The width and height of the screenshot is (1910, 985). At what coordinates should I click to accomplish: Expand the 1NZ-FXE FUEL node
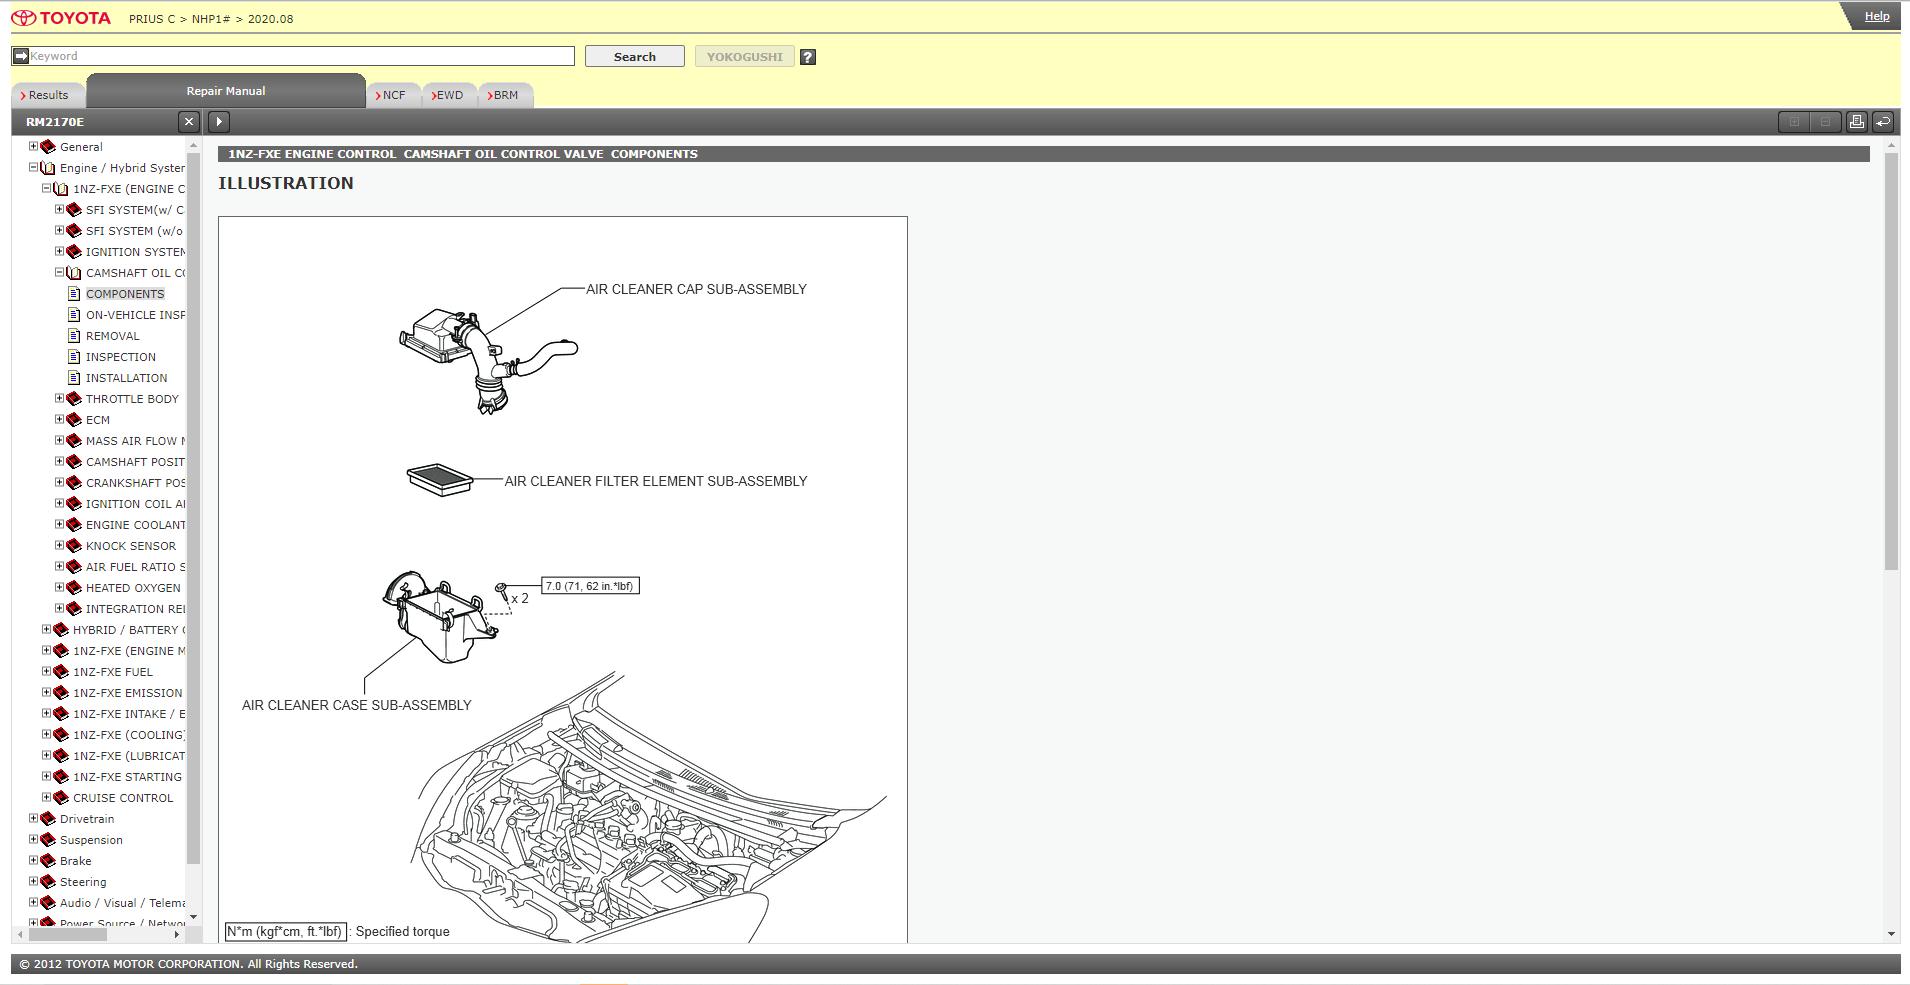(x=46, y=671)
